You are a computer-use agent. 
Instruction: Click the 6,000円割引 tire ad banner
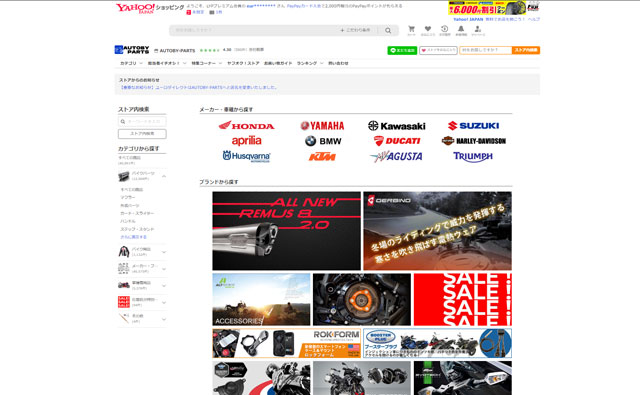pyautogui.click(x=494, y=8)
